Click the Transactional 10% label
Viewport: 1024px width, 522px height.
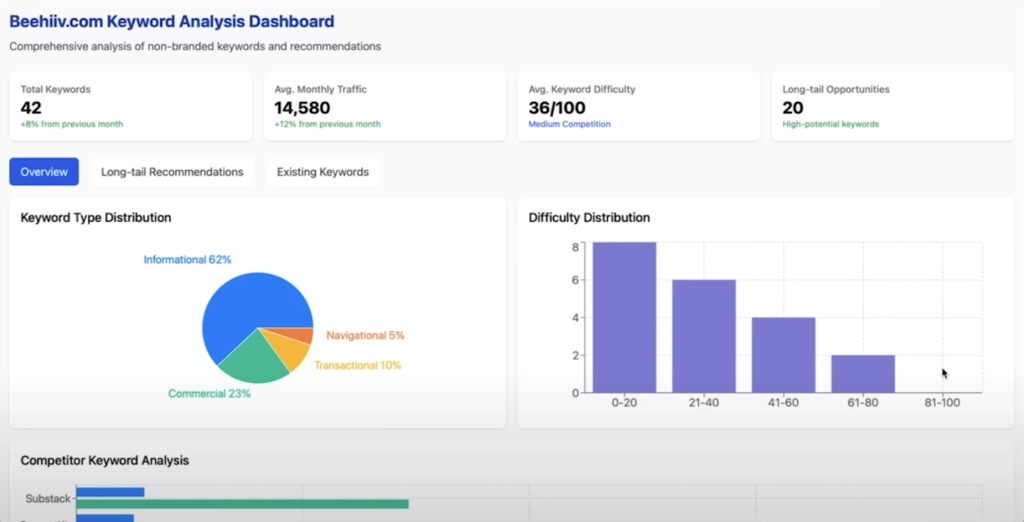point(358,365)
